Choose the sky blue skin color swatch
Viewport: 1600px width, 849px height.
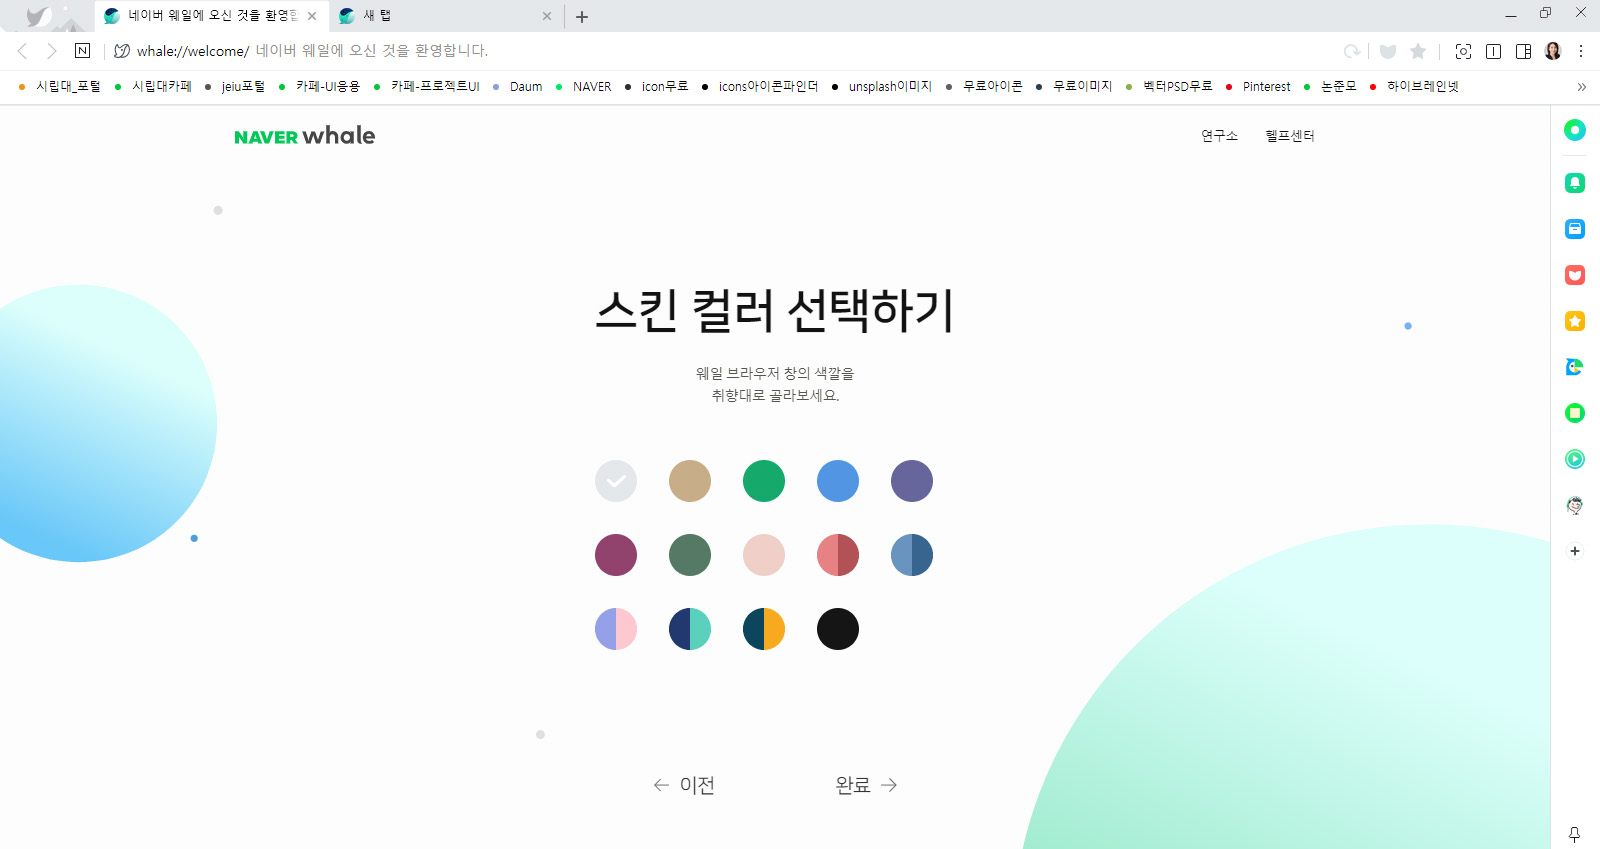pos(838,481)
